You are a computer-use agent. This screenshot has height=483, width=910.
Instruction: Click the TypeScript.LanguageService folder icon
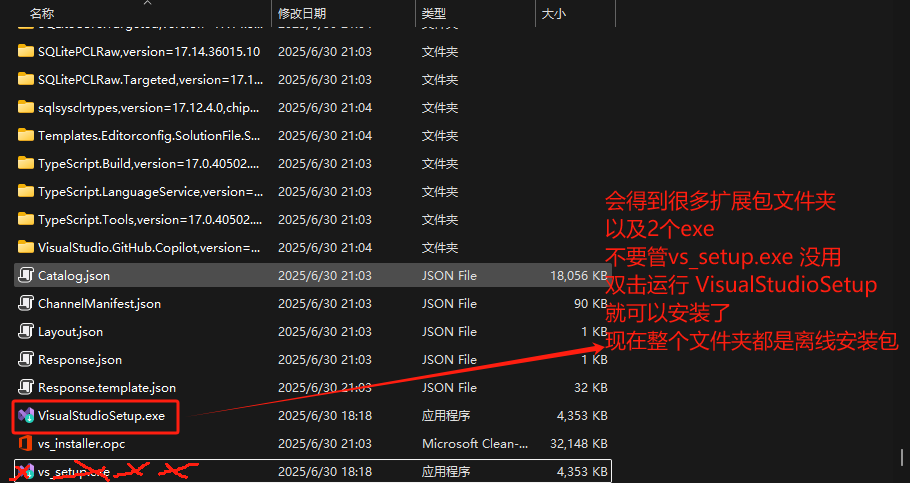pos(26,191)
